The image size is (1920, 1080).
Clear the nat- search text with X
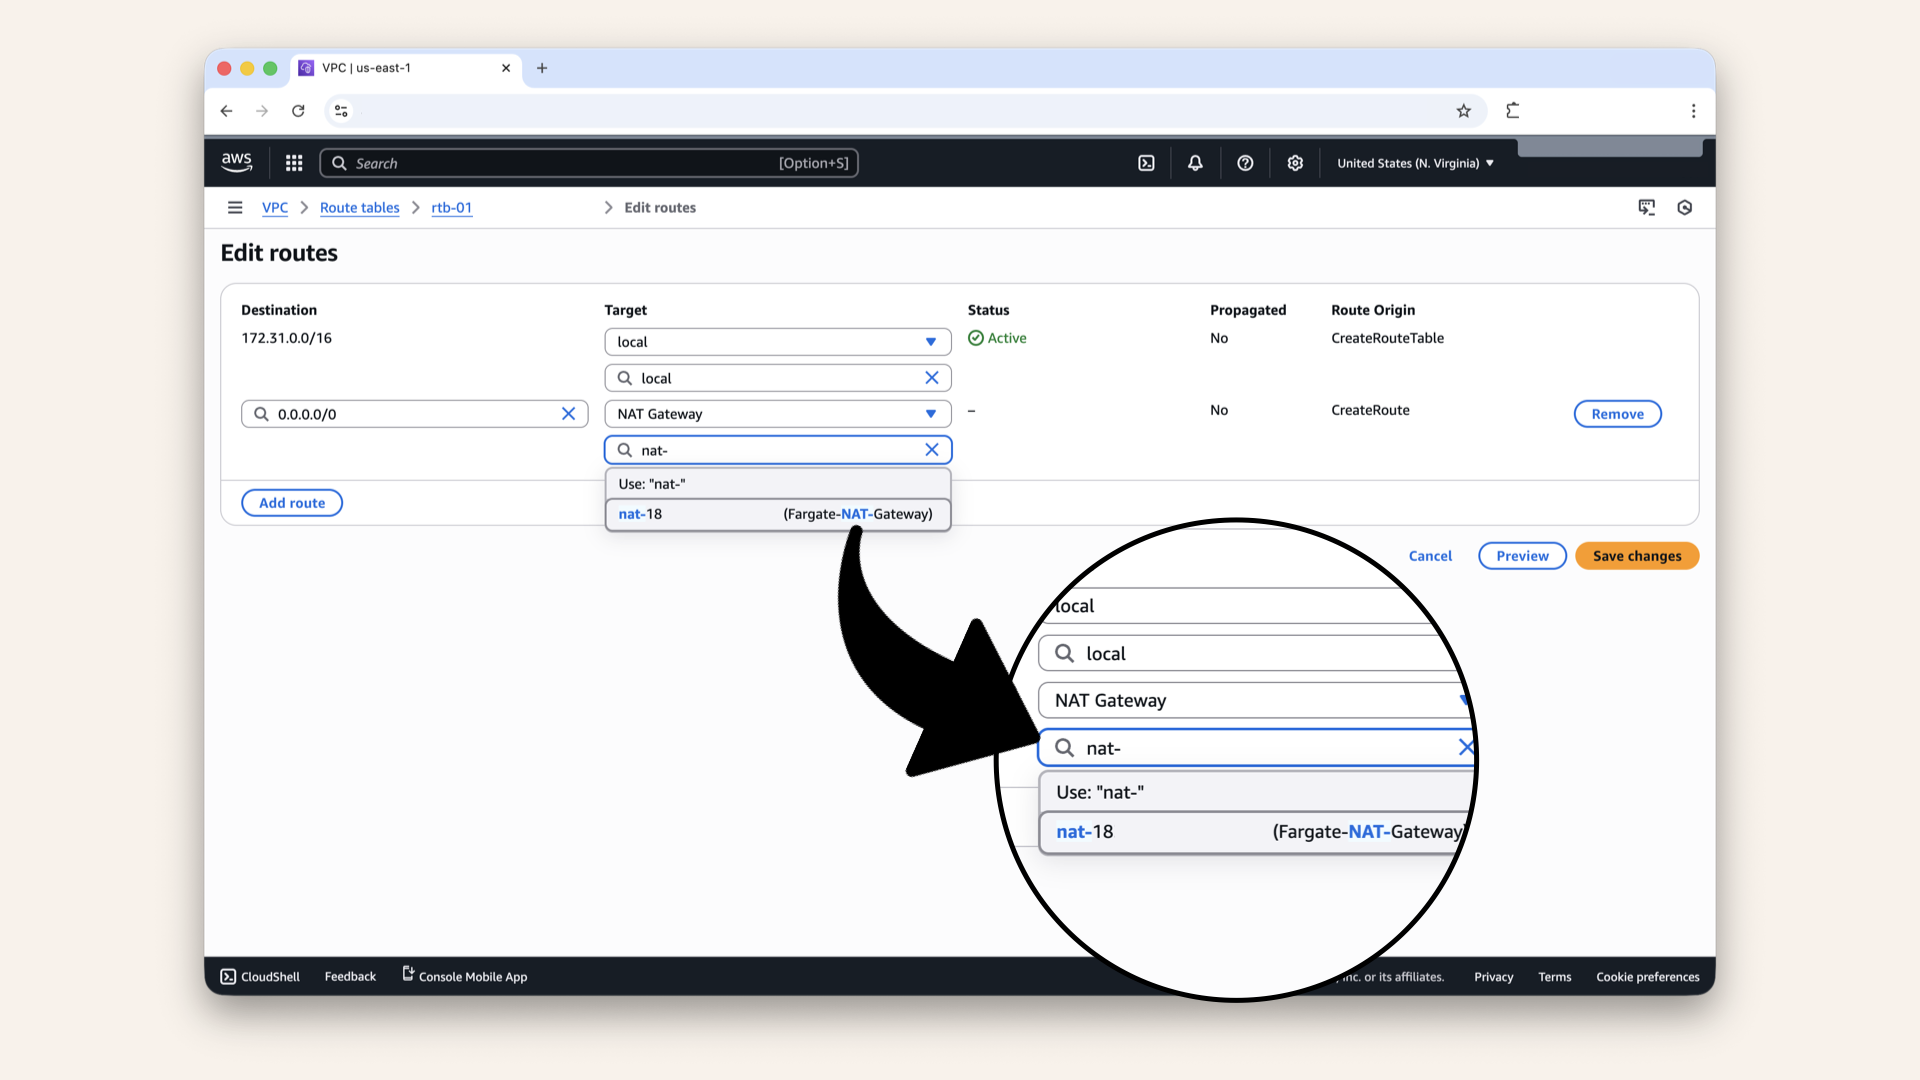(x=932, y=449)
